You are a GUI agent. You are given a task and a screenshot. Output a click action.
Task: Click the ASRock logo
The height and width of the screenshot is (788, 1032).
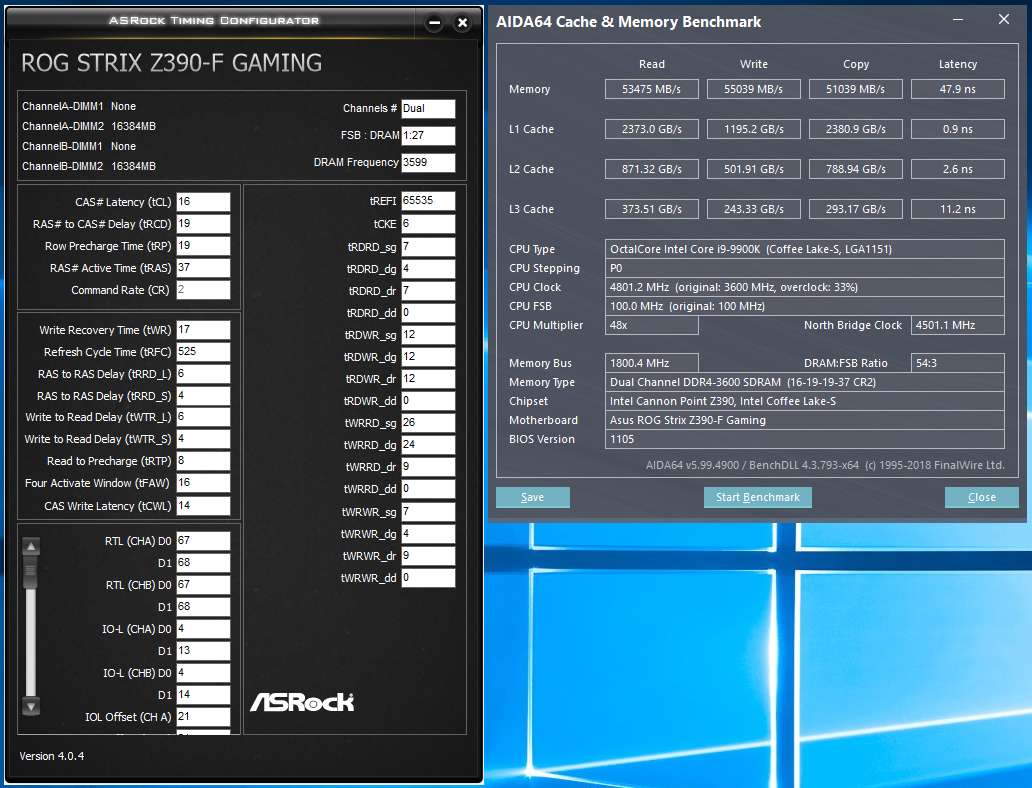301,701
